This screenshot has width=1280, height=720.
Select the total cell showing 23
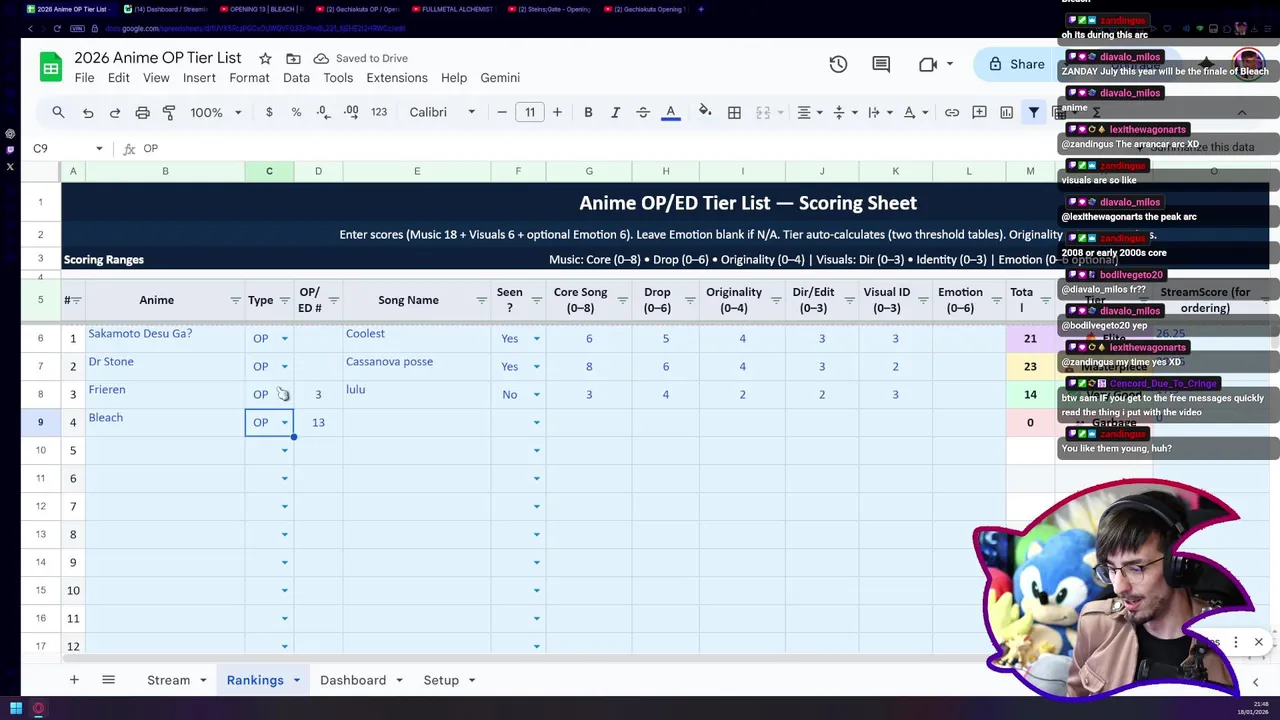(x=1030, y=366)
